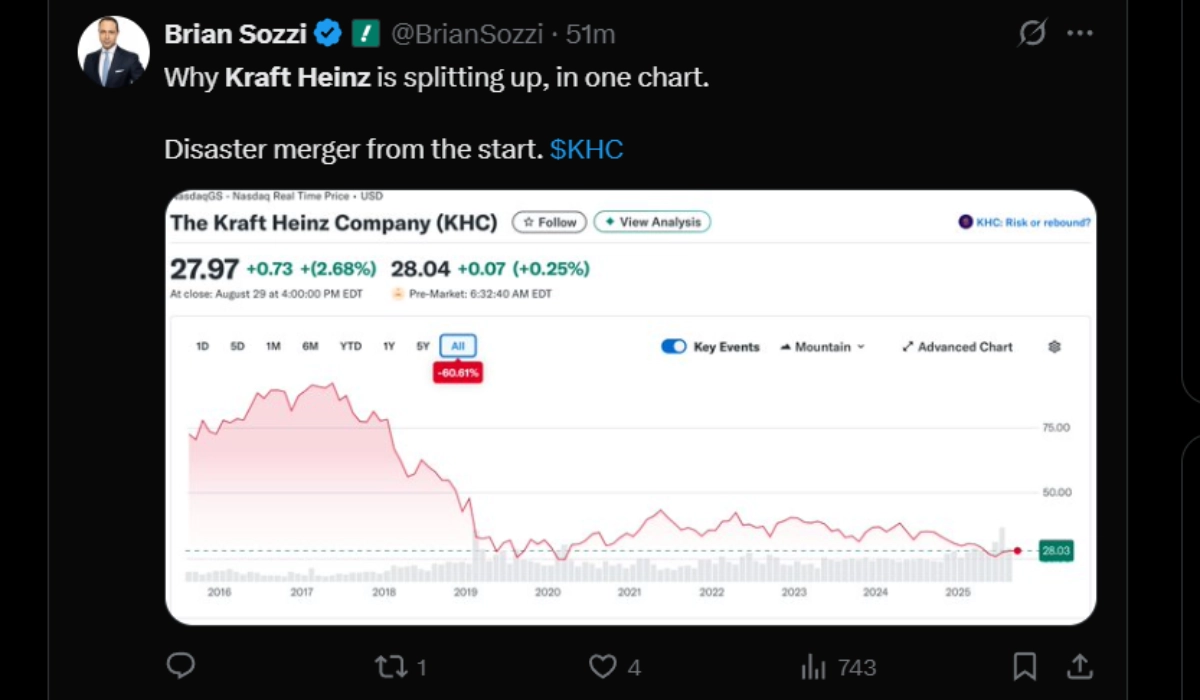Share the tweet via the upload icon
The width and height of the screenshot is (1200, 700).
pyautogui.click(x=1081, y=666)
